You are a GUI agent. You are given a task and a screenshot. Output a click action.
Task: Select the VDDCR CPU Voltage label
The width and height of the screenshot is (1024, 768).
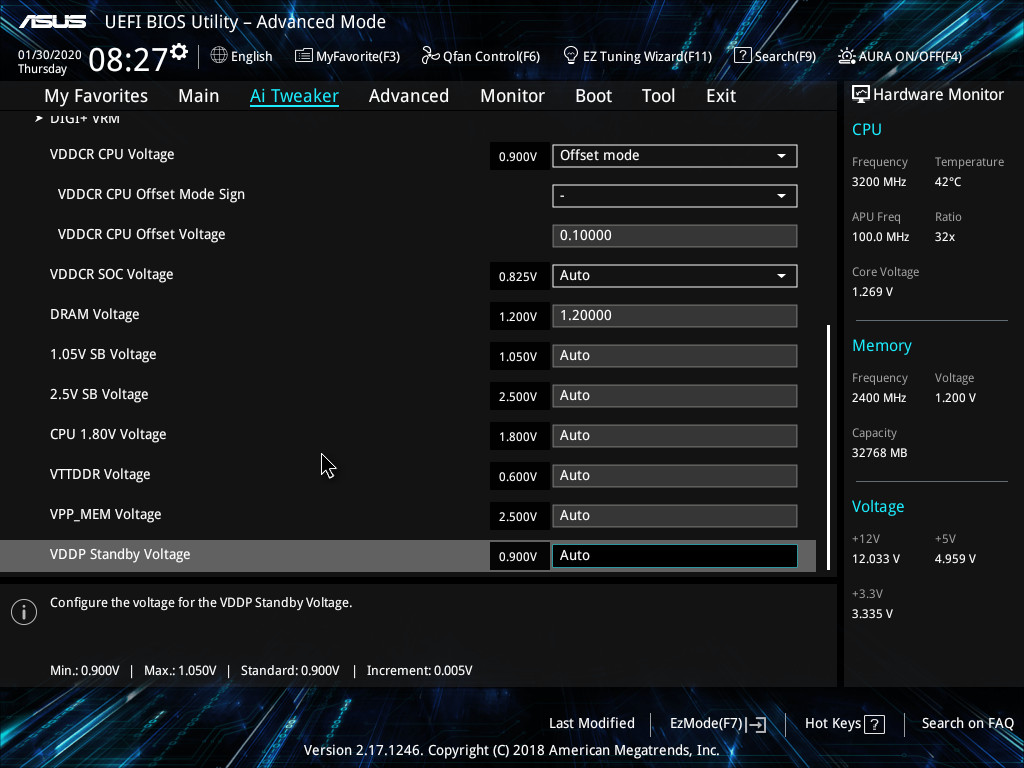[112, 155]
